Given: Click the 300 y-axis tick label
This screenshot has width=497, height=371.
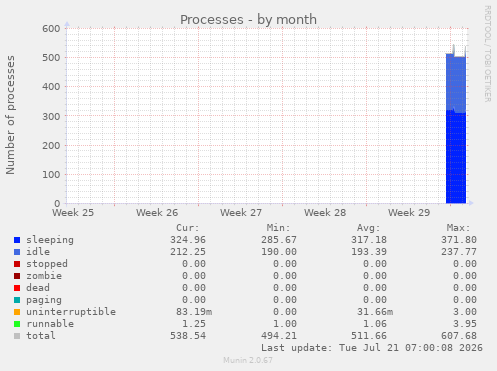Looking at the screenshot, I should tap(51, 116).
